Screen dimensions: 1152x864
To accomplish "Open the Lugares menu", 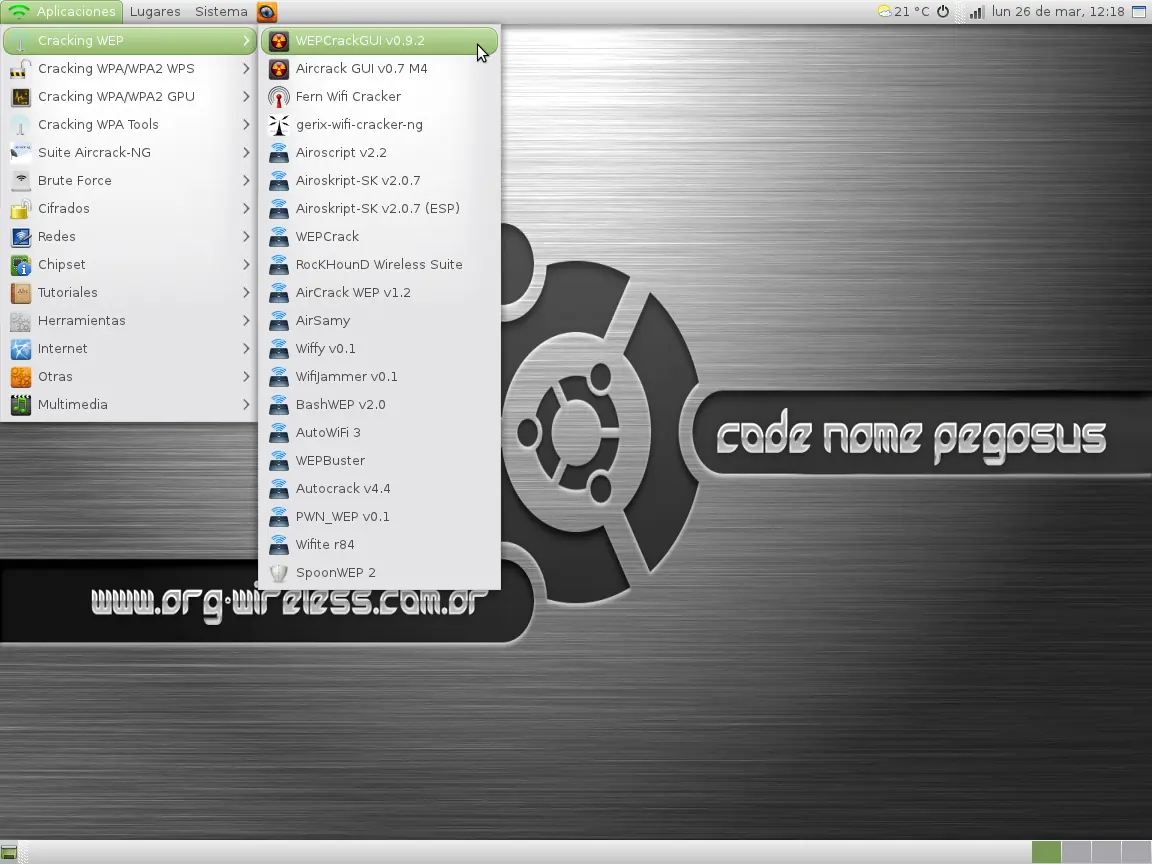I will (x=155, y=12).
